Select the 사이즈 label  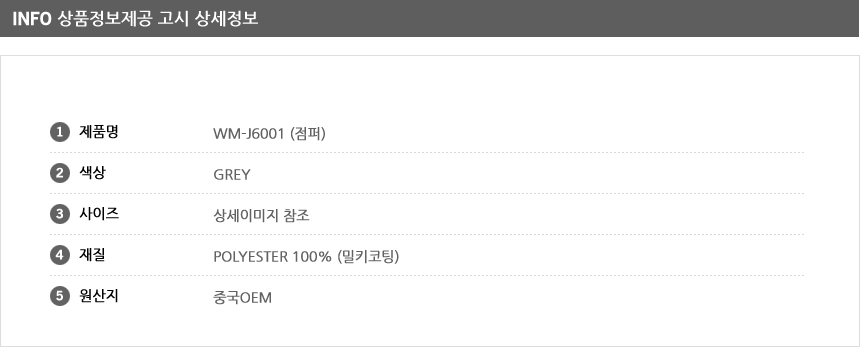click(x=99, y=214)
